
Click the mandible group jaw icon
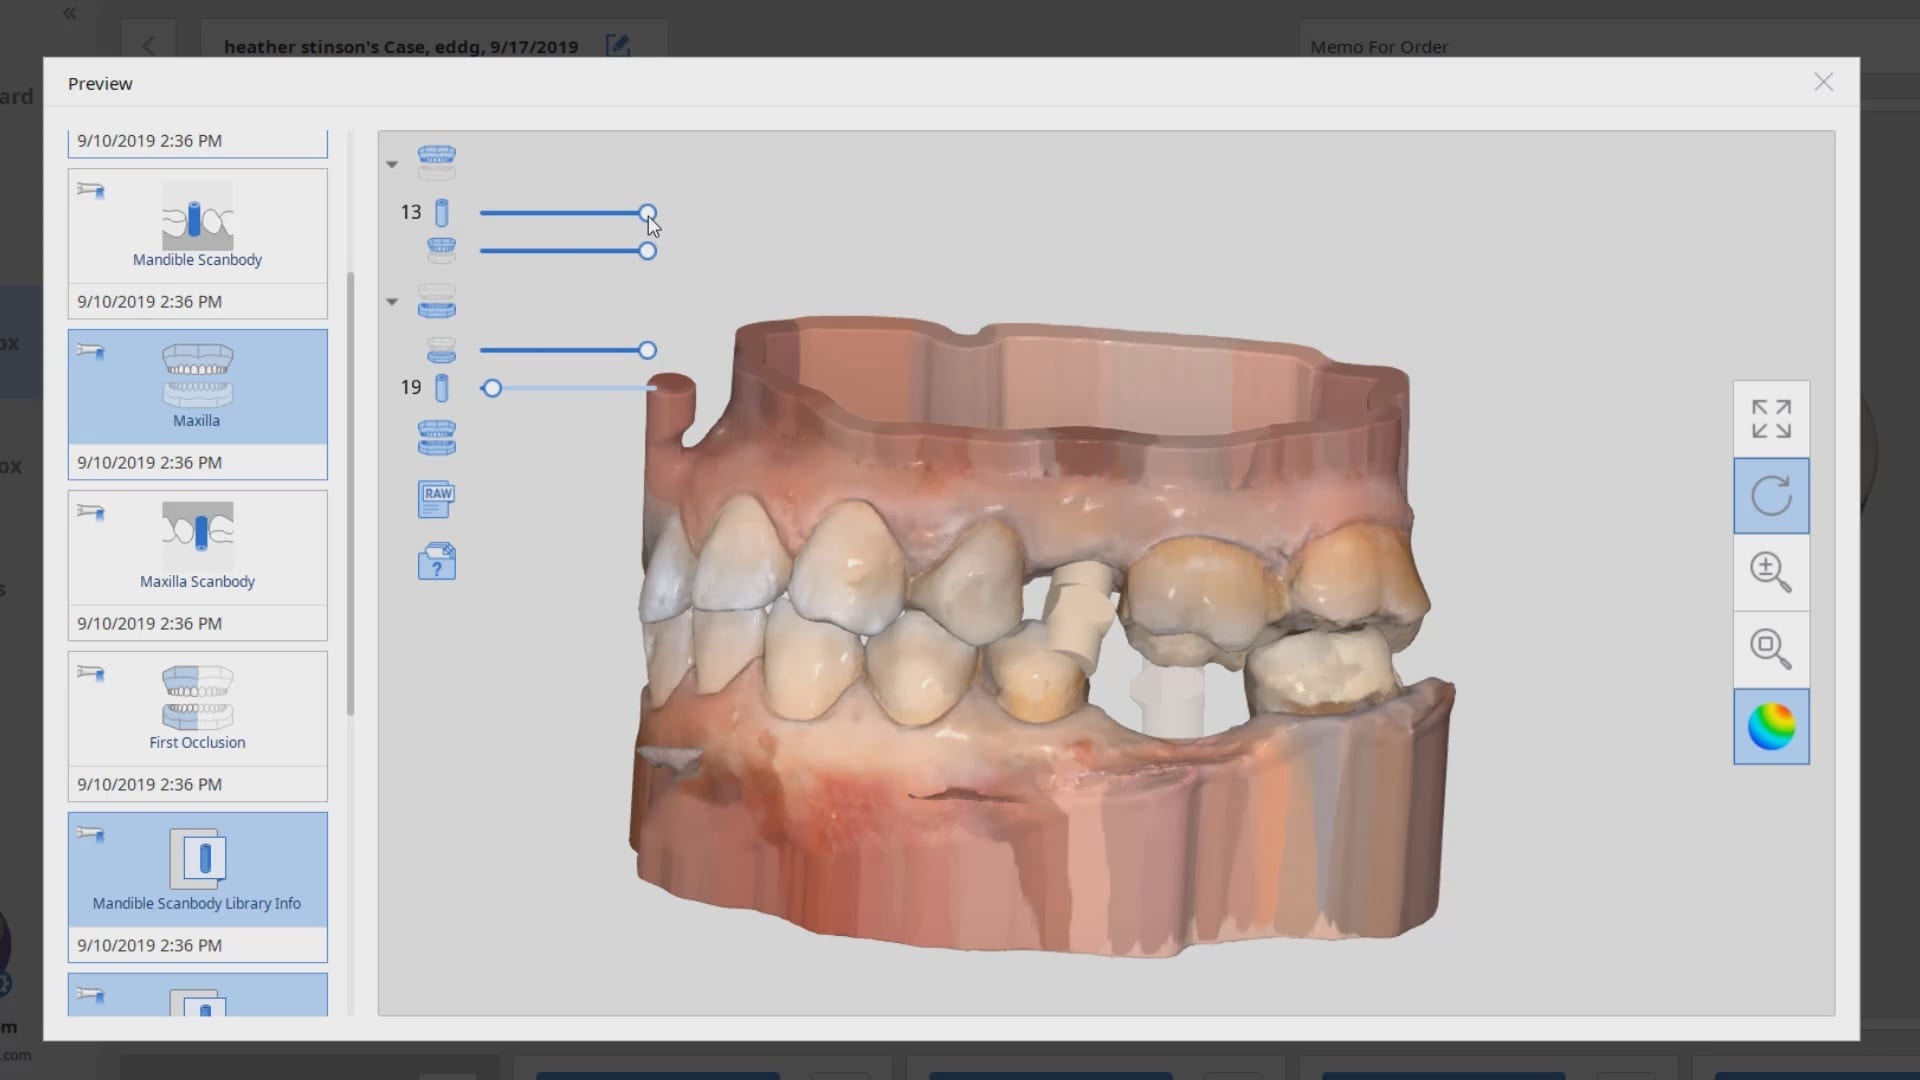click(x=437, y=301)
